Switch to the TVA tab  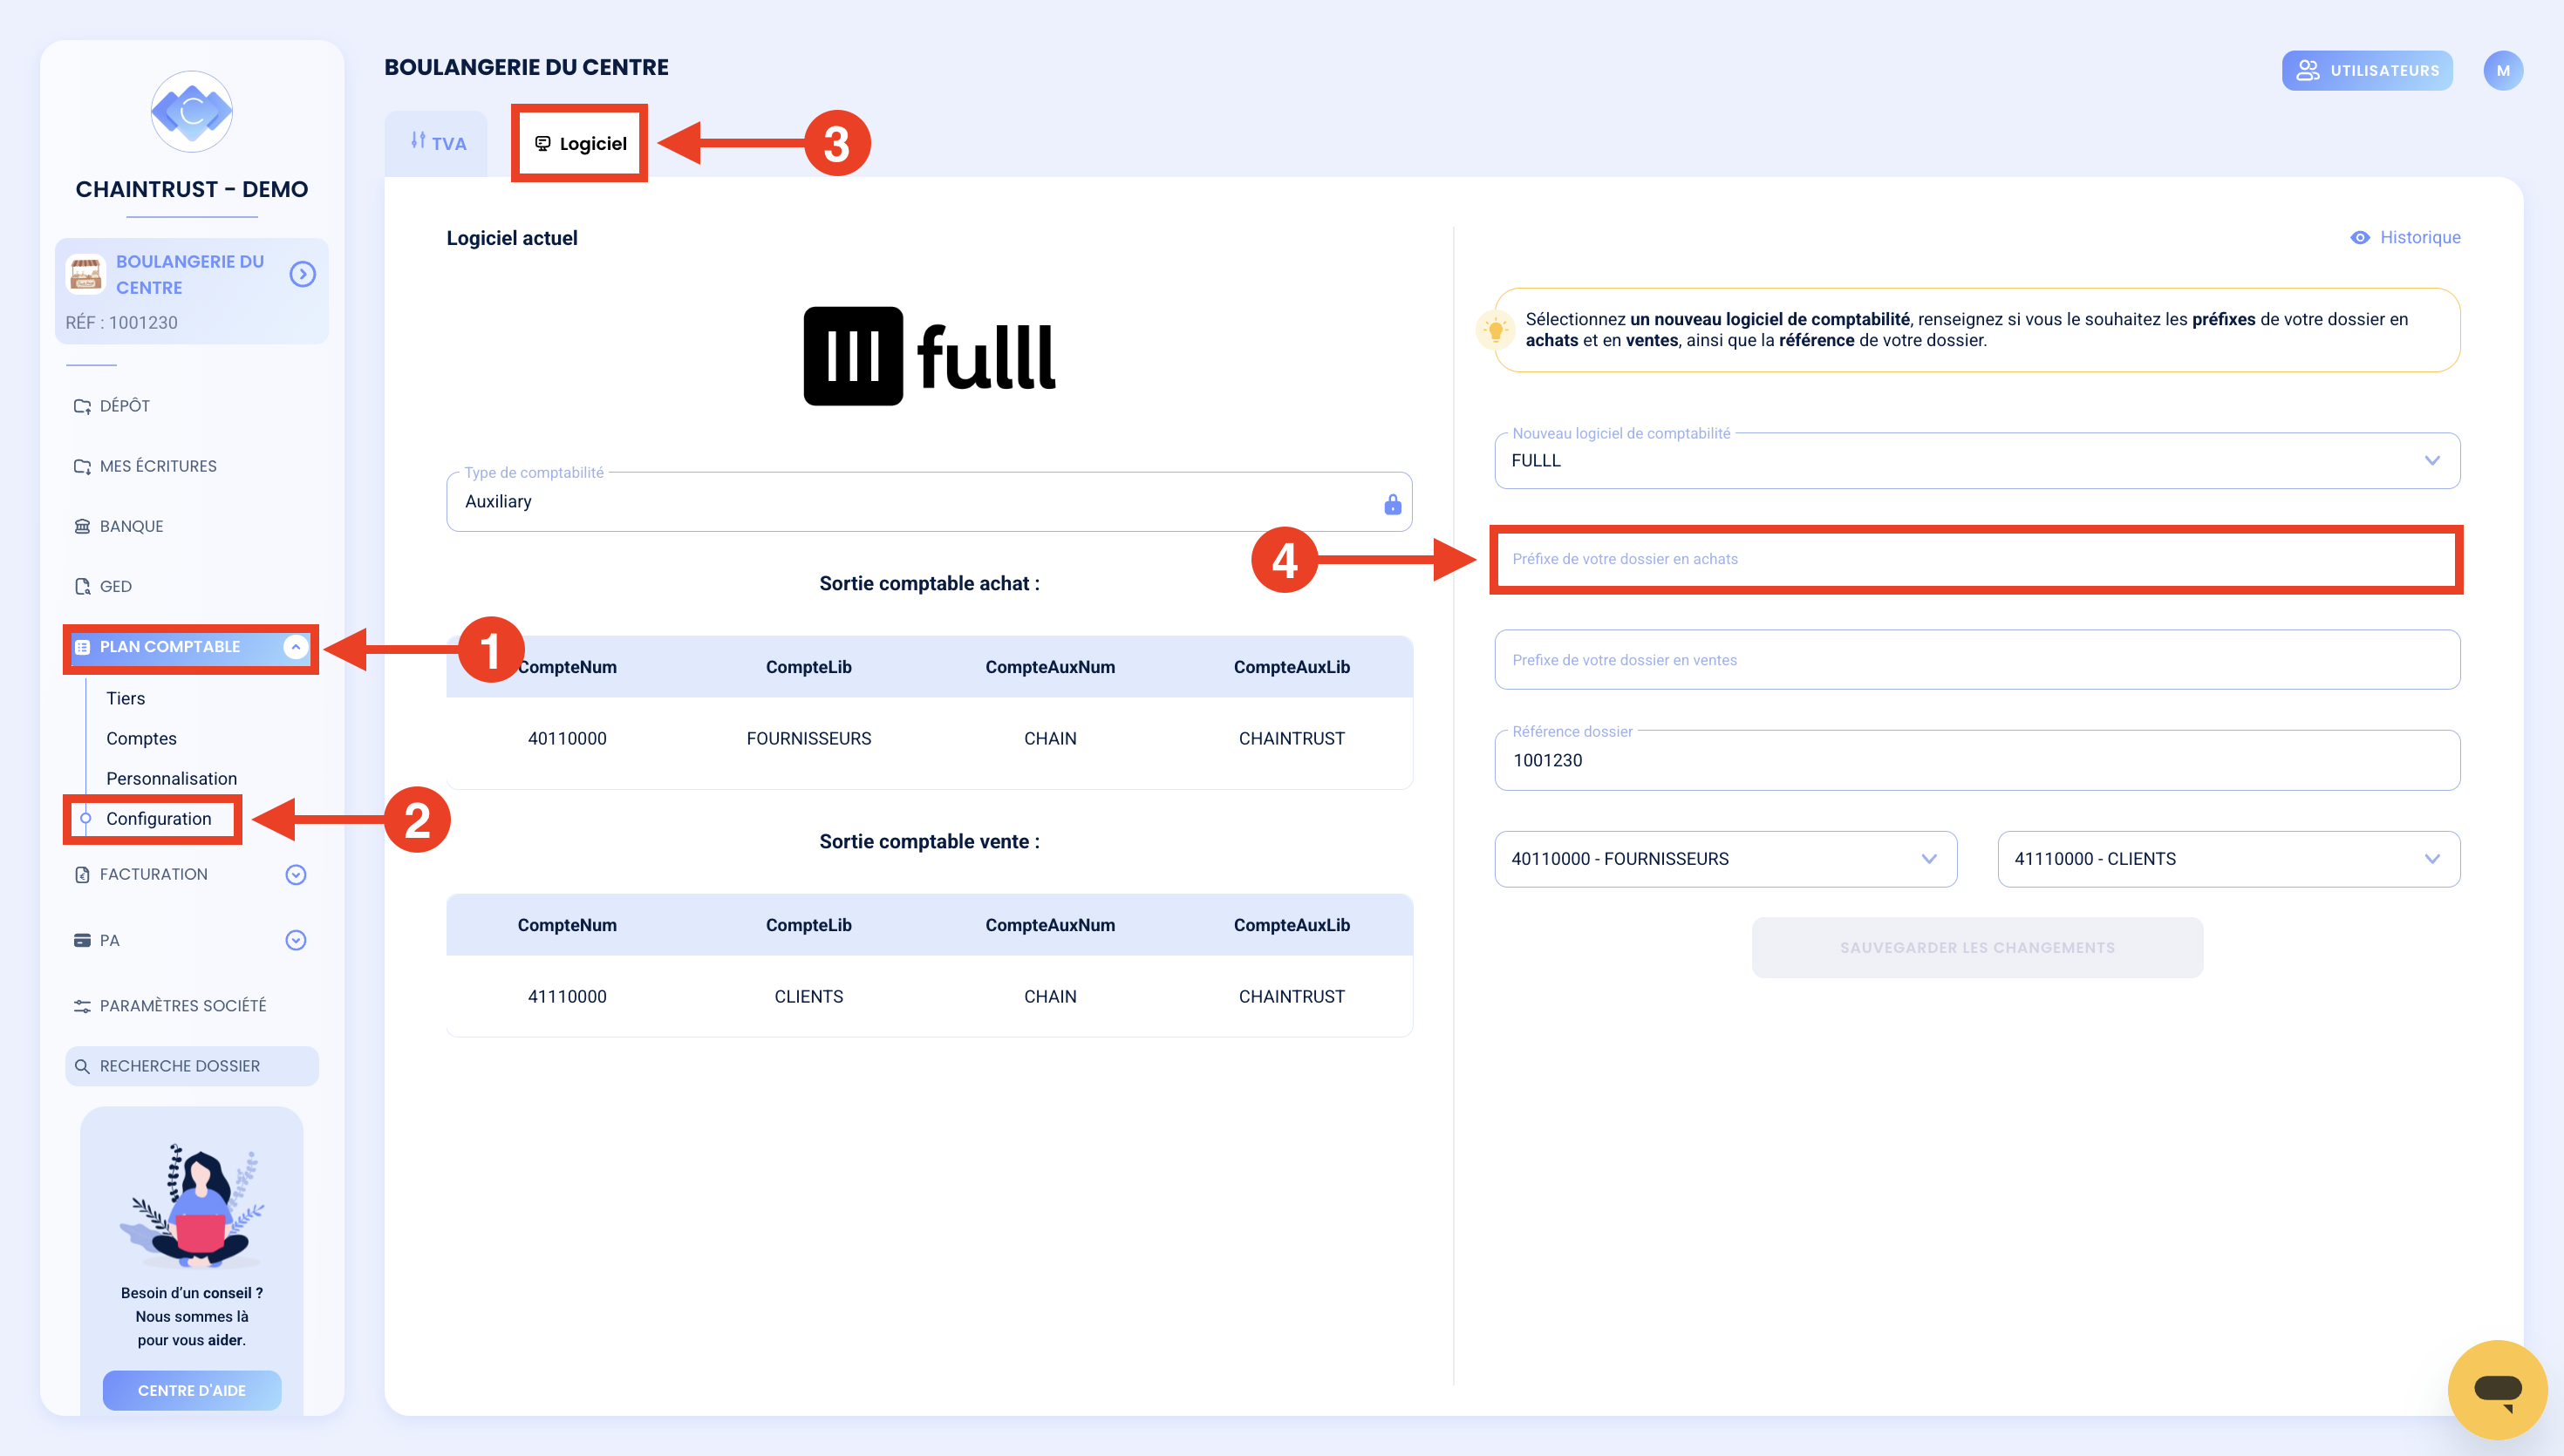[x=437, y=143]
